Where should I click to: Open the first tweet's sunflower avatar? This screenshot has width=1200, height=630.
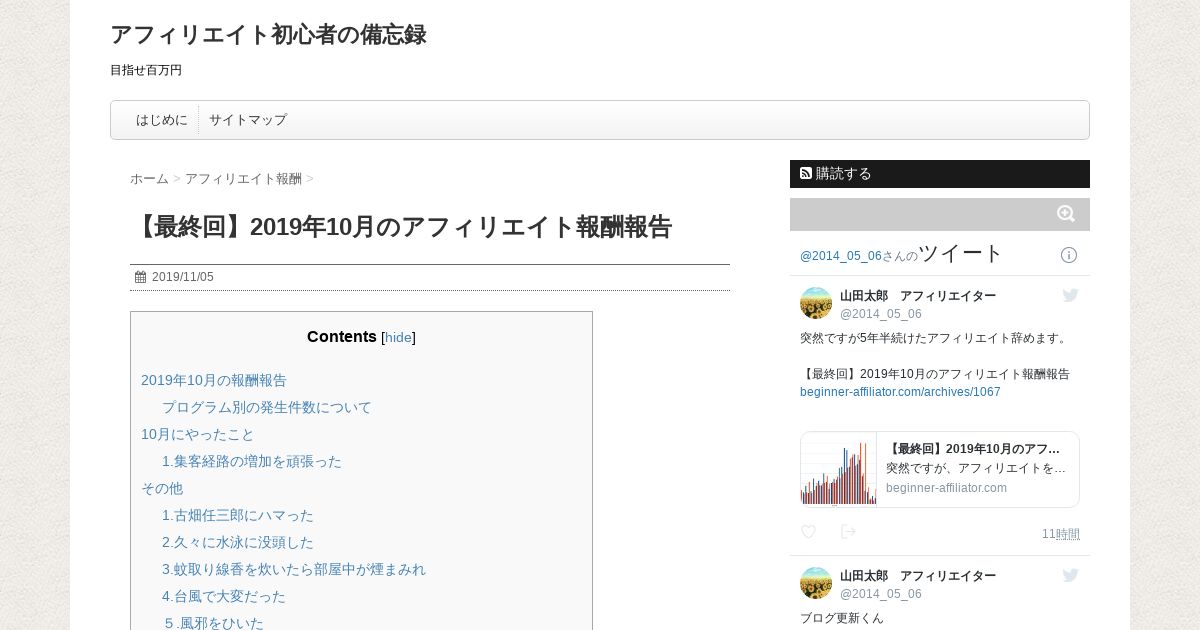pyautogui.click(x=816, y=303)
